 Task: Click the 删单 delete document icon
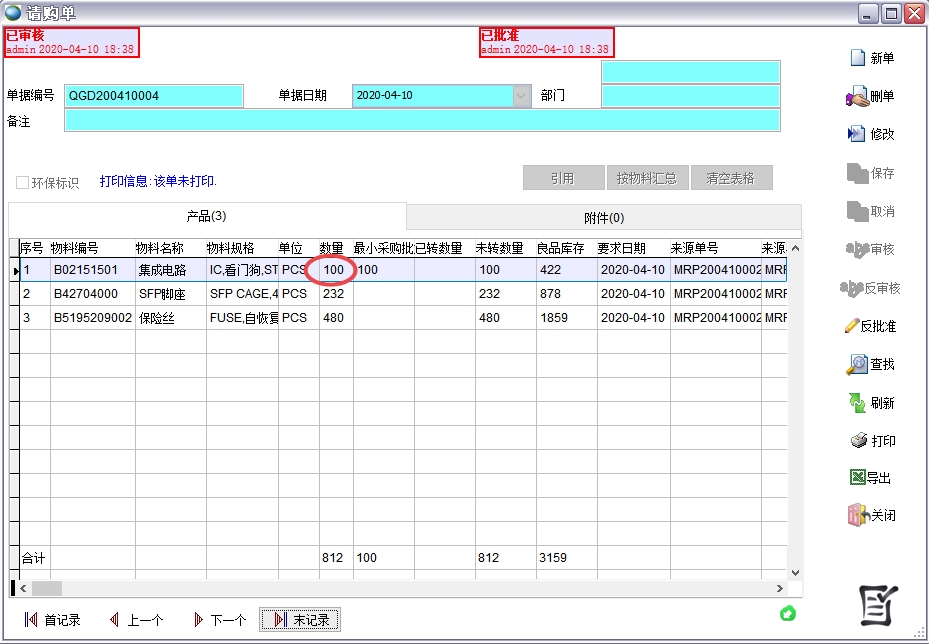tap(857, 97)
